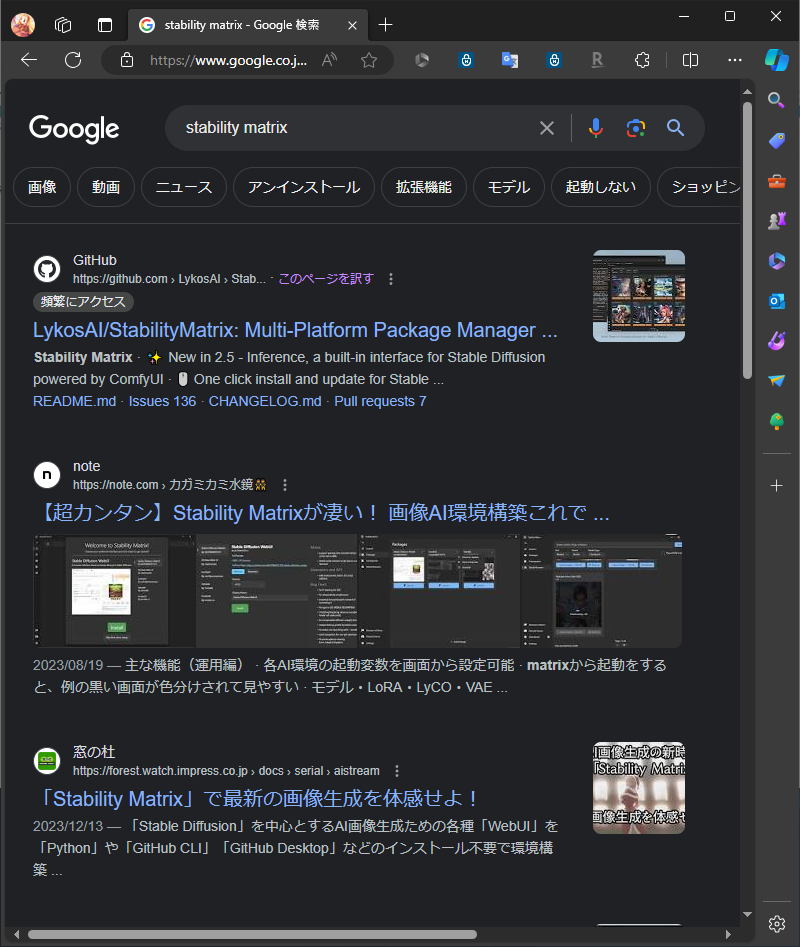Open LykosAI/StabilityMatrix GitHub result
800x947 pixels.
(295, 330)
